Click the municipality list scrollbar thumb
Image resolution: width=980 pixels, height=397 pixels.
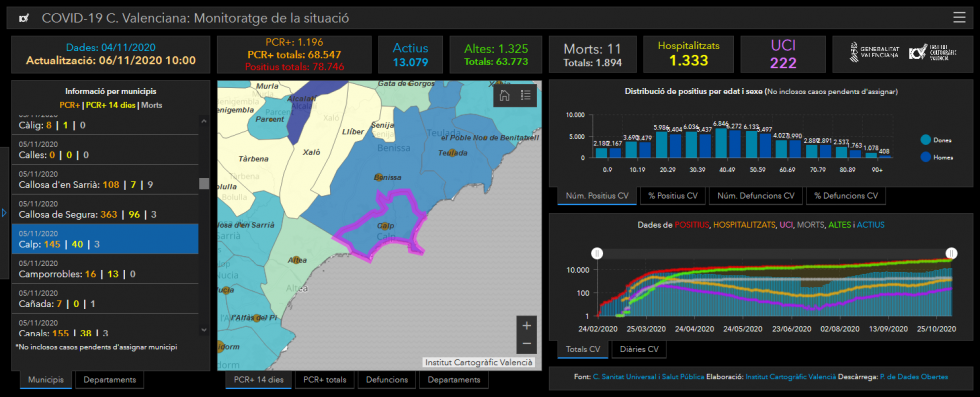(x=204, y=183)
